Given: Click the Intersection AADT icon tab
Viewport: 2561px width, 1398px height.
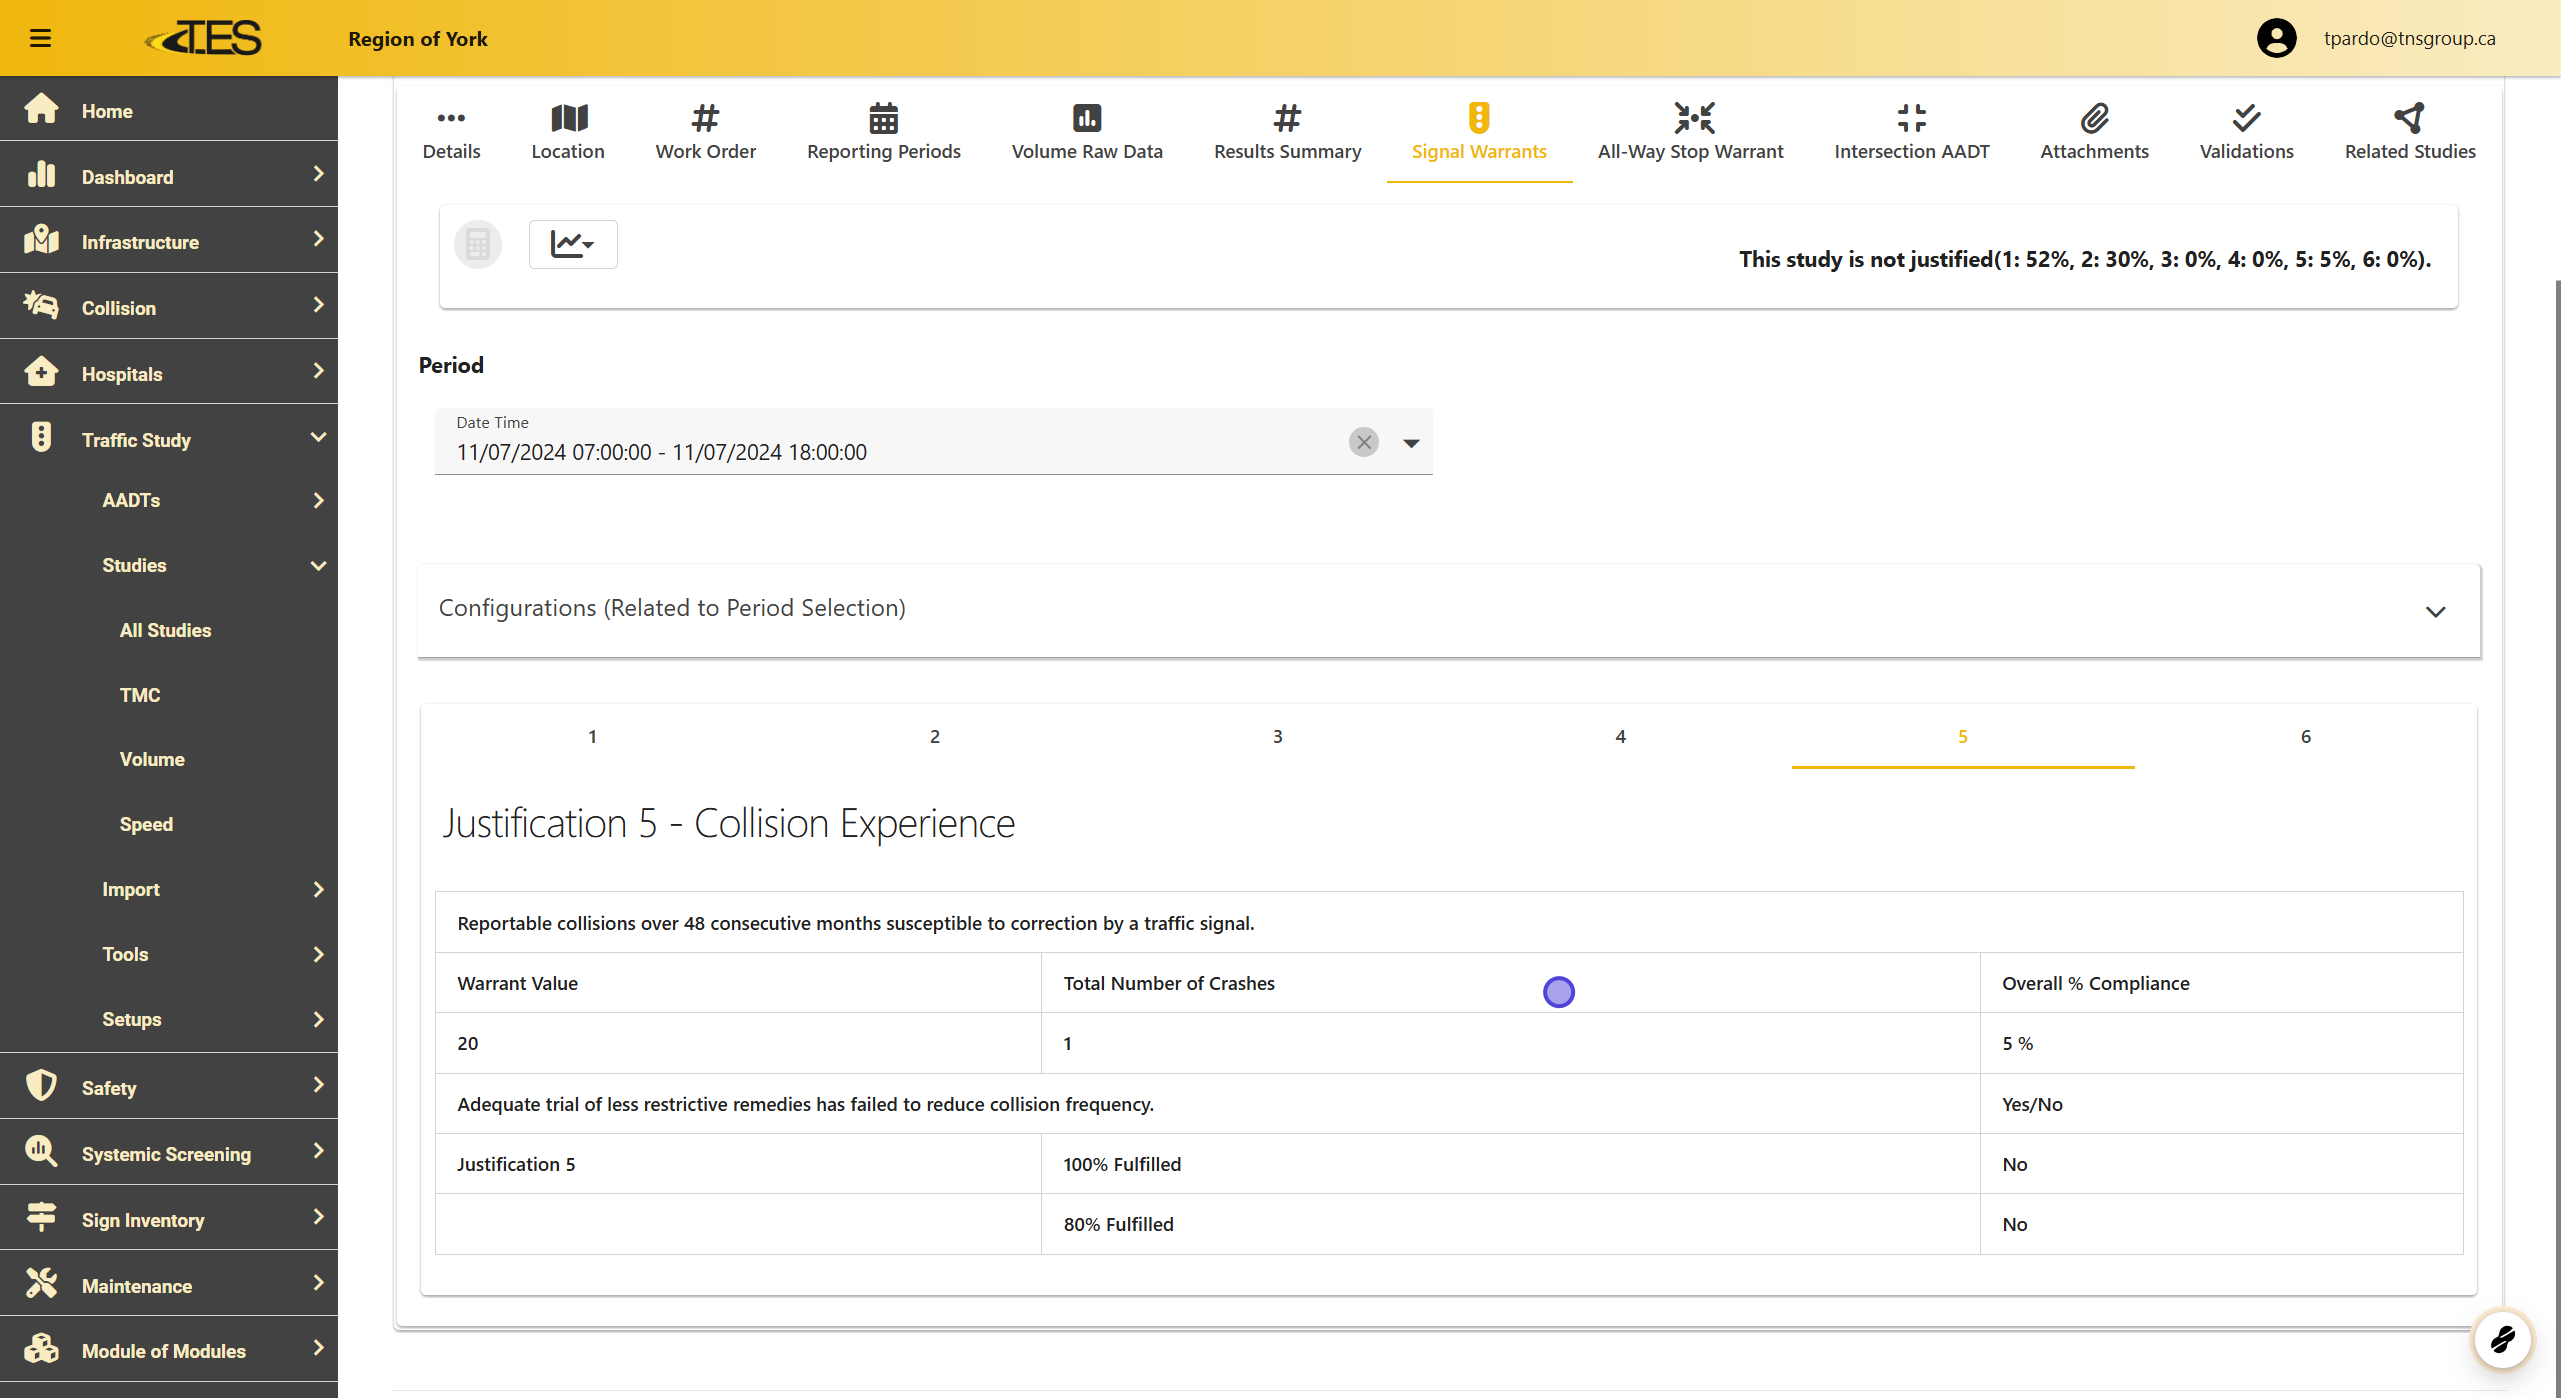Looking at the screenshot, I should tap(1910, 132).
